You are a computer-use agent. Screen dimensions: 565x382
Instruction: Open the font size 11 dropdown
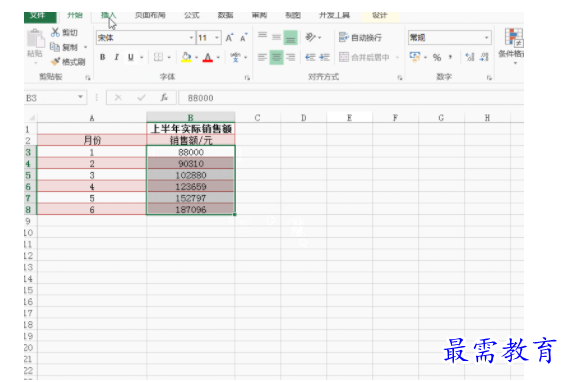coord(217,38)
